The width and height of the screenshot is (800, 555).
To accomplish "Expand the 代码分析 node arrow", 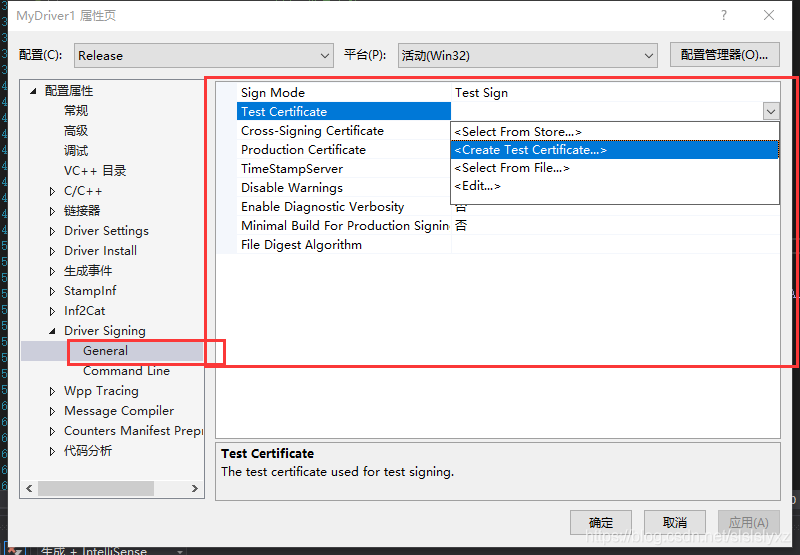I will (x=52, y=451).
